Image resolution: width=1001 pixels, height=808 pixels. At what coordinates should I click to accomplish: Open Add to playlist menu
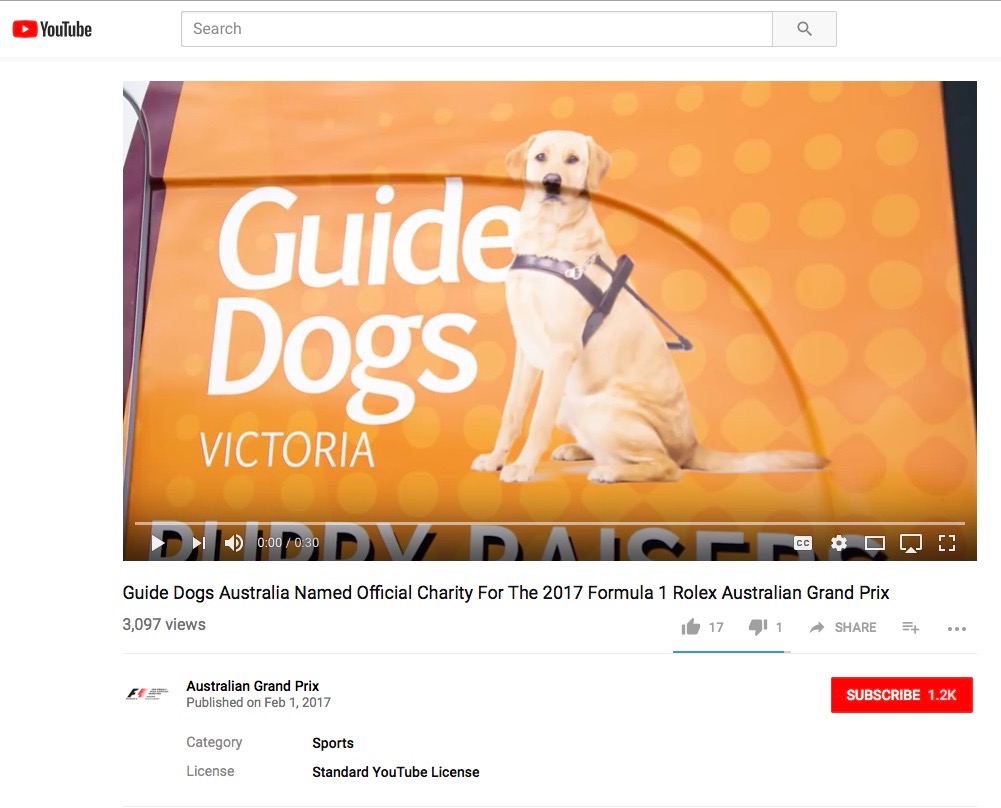point(910,628)
